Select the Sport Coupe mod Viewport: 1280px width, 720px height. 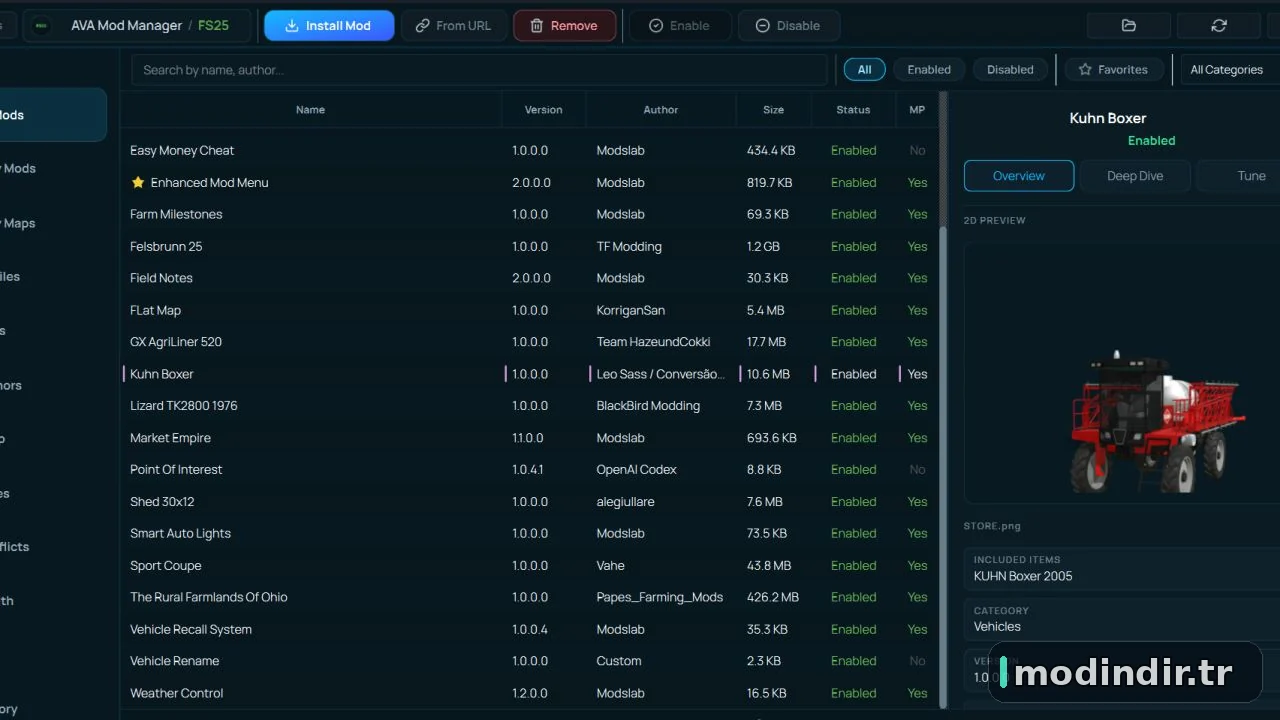click(x=166, y=566)
